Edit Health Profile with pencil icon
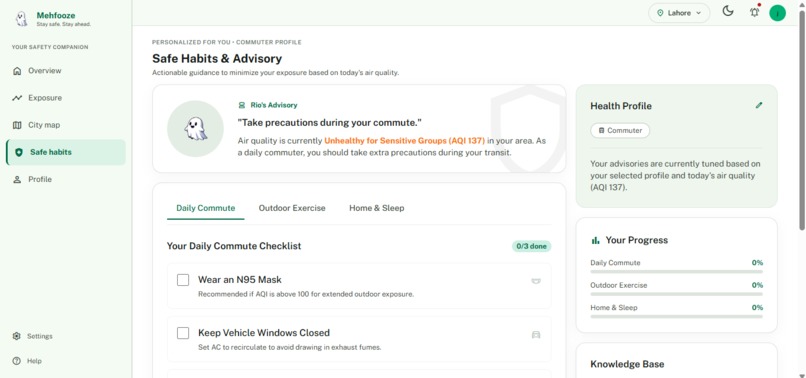 [759, 105]
